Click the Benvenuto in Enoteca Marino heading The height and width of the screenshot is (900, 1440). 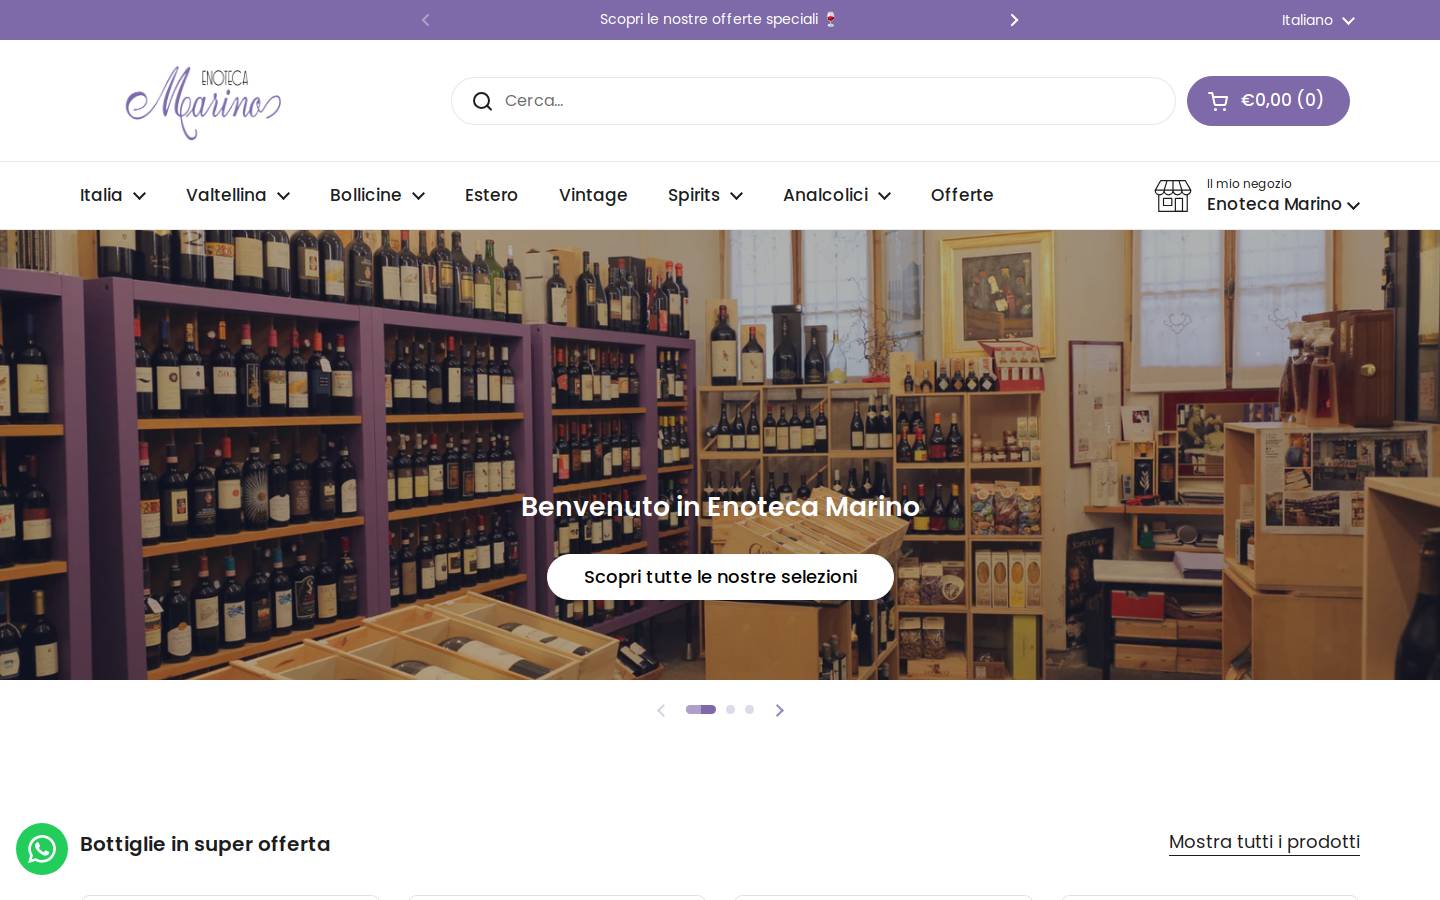point(720,506)
